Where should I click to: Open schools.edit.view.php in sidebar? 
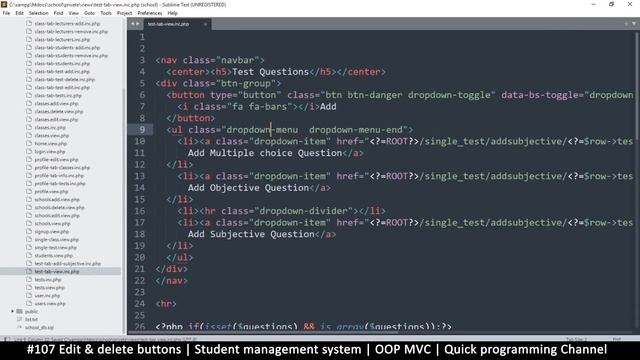coord(57,216)
